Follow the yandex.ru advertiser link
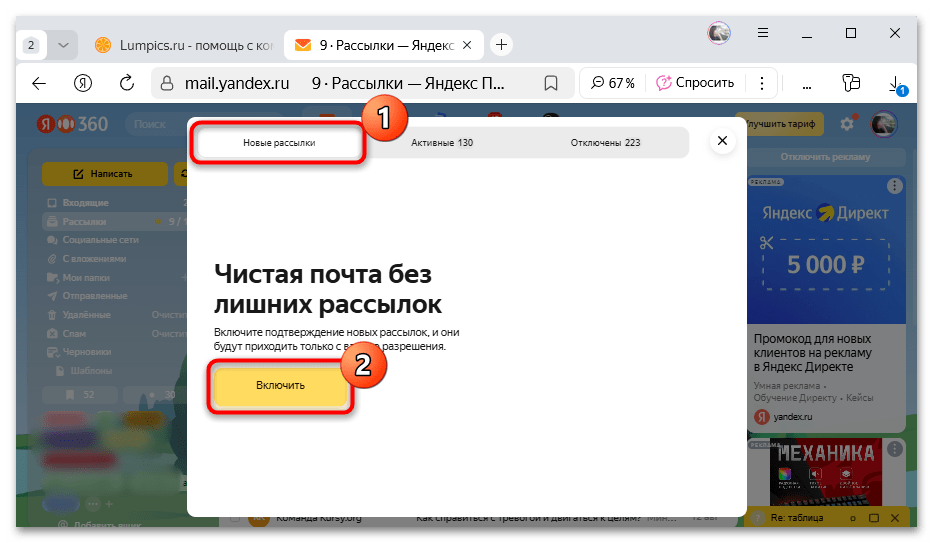 coord(793,417)
